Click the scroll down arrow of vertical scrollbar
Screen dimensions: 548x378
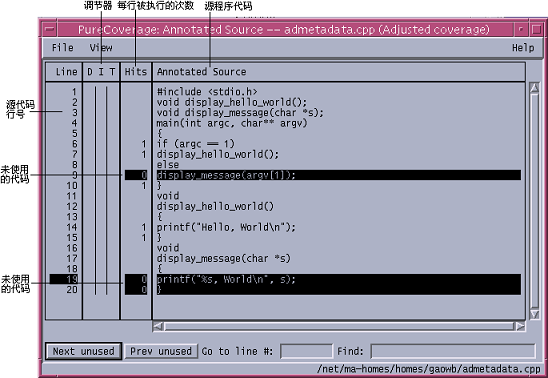[534, 314]
